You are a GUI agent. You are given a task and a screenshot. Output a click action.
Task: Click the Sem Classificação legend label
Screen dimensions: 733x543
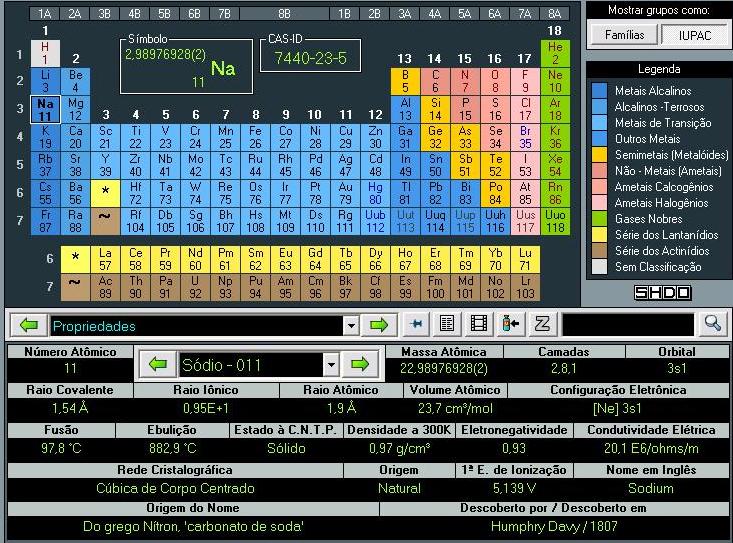click(x=658, y=267)
